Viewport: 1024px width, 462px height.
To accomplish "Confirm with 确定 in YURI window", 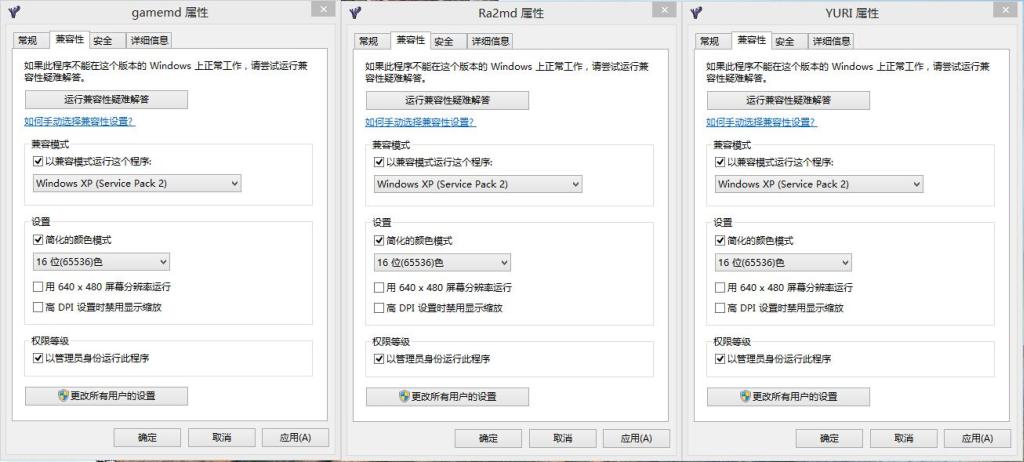I will click(x=829, y=438).
